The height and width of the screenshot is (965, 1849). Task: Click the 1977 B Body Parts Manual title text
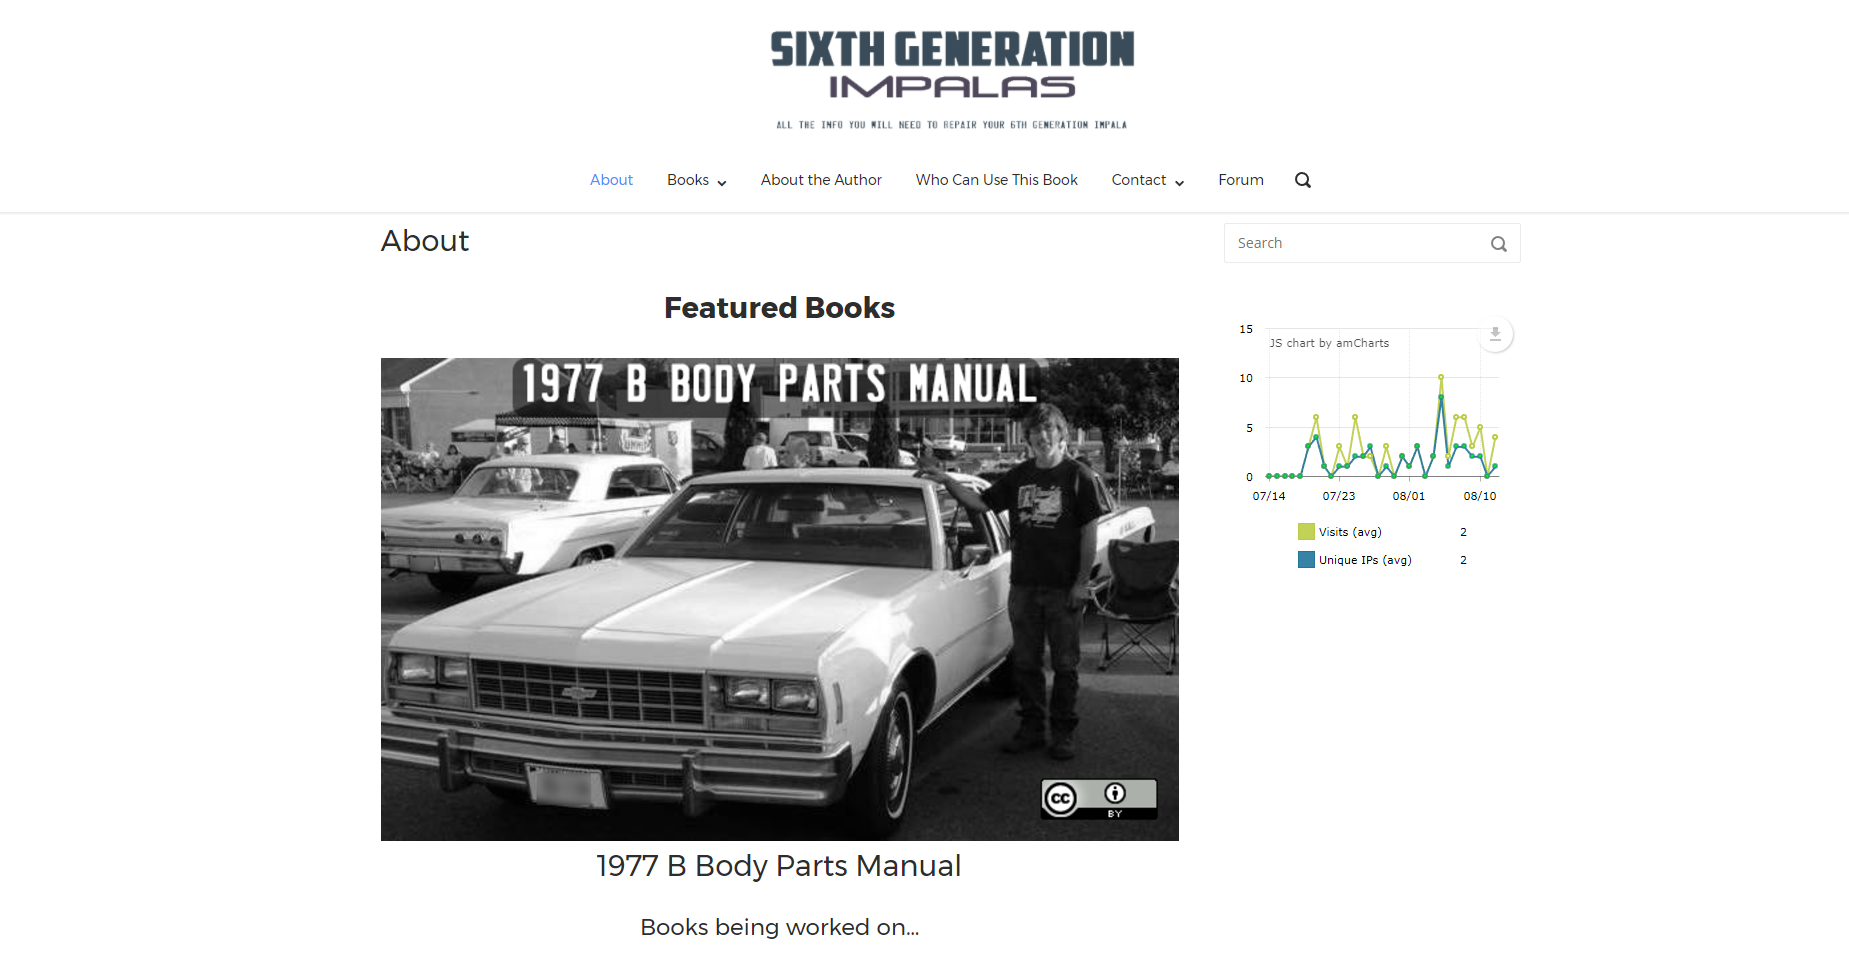click(778, 866)
